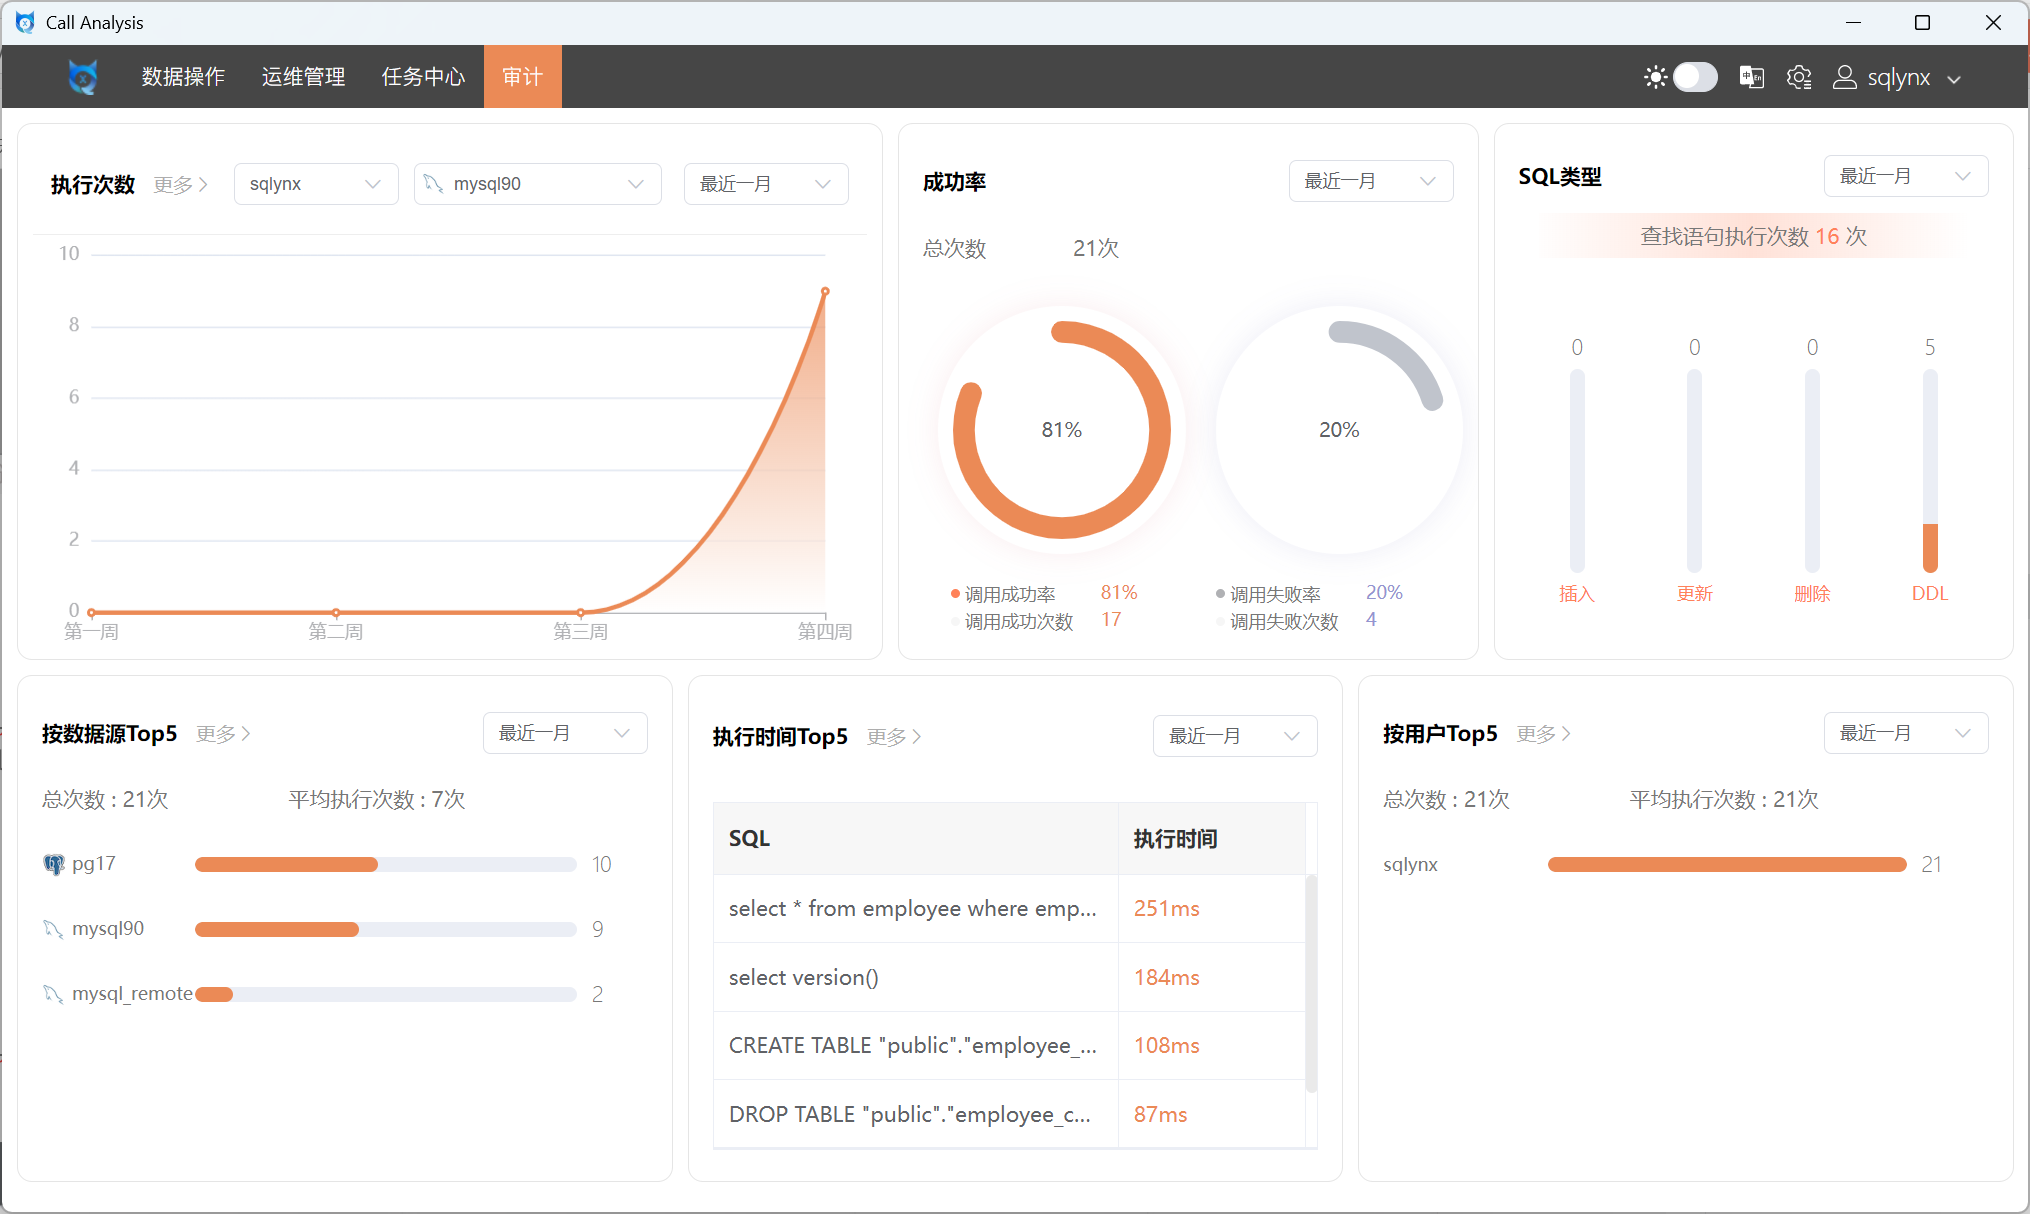Click the SQLynx cat logo icon
Image resolution: width=2030 pixels, height=1214 pixels.
(x=83, y=77)
